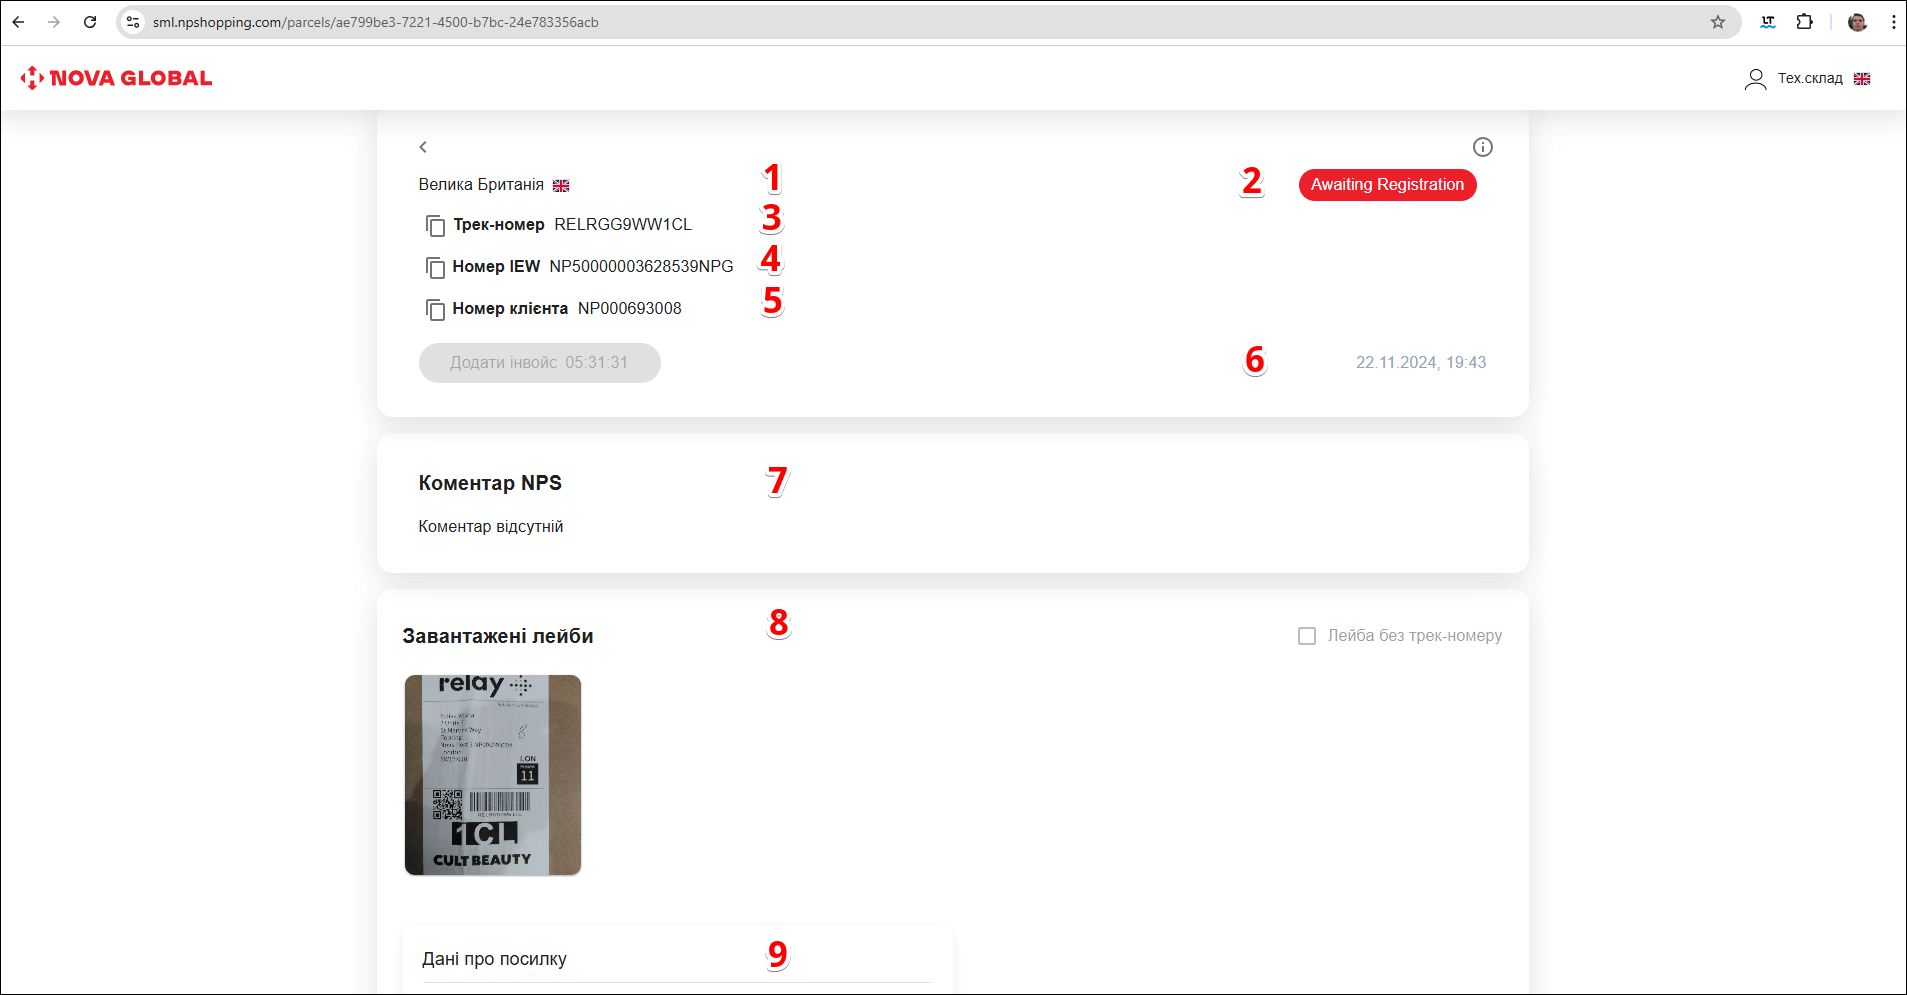Viewport: 1907px width, 995px height.
Task: Bookmark this page with the star icon
Action: click(x=1717, y=22)
